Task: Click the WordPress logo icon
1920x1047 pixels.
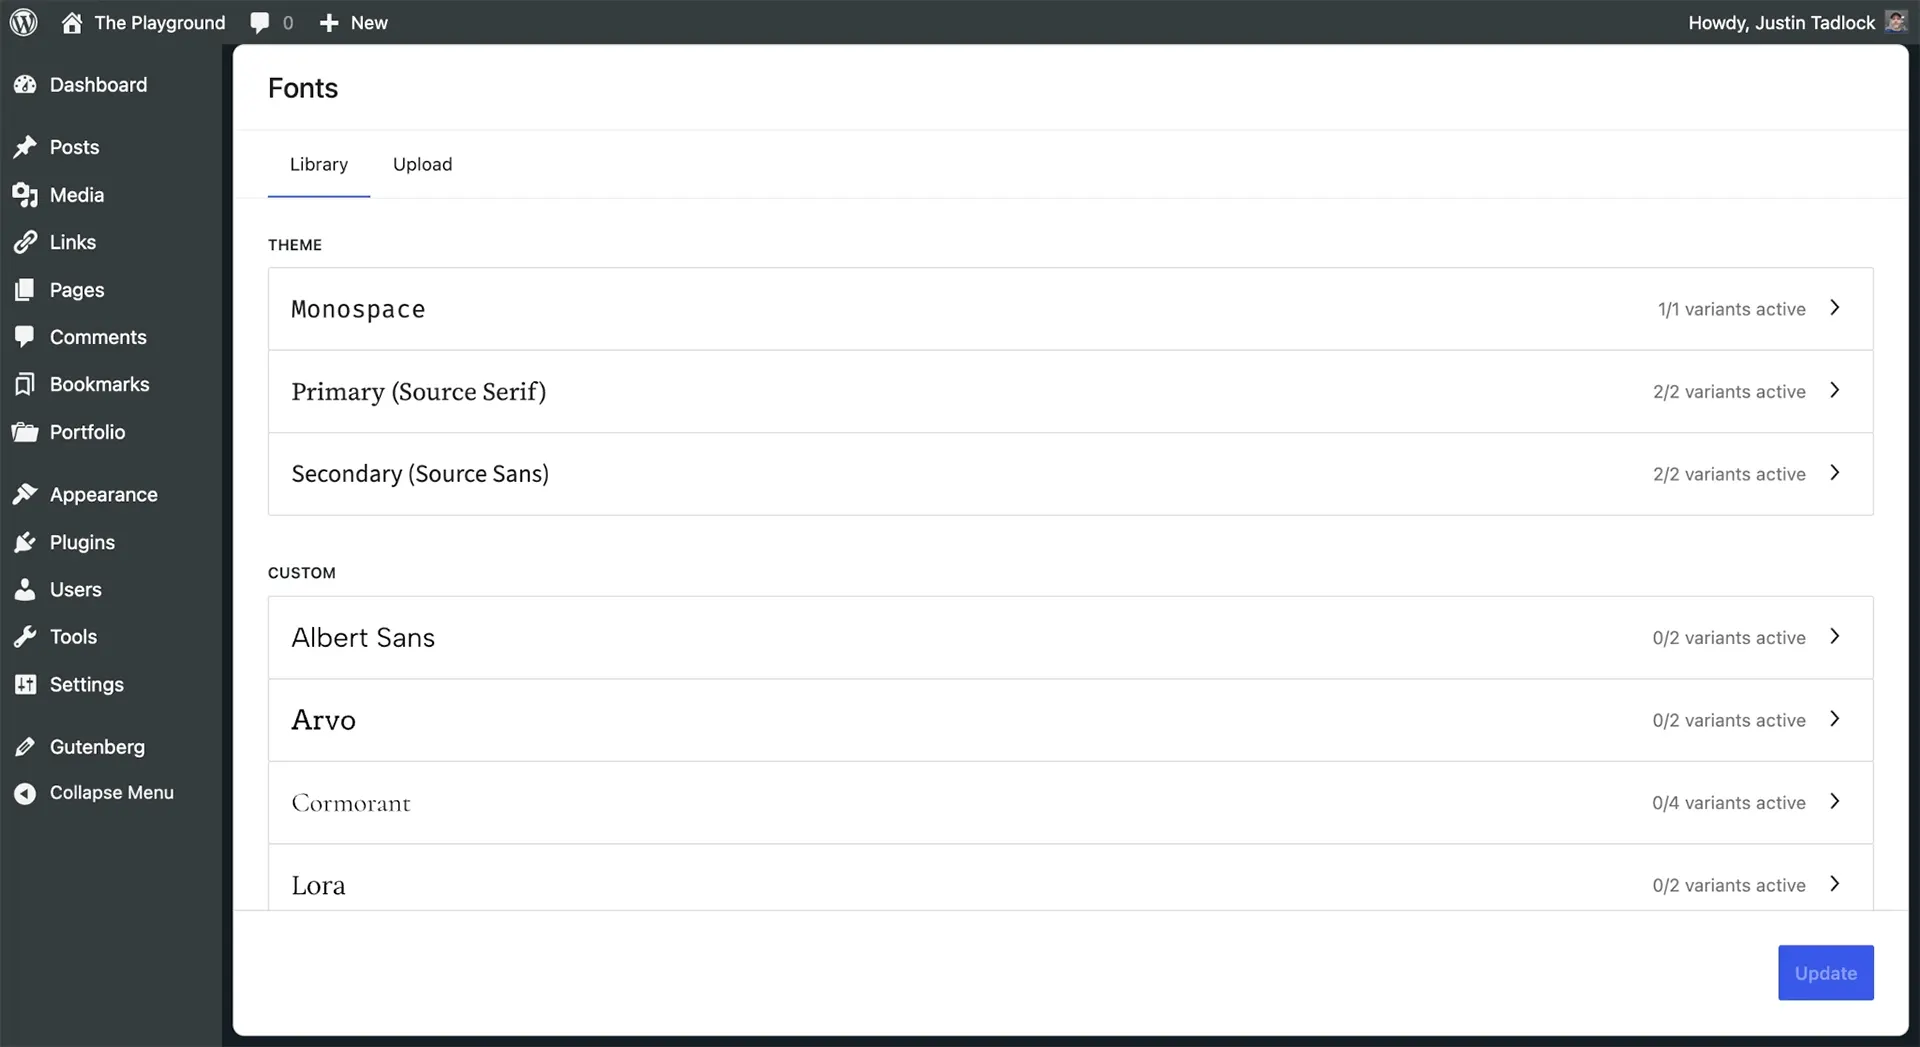Action: [24, 22]
